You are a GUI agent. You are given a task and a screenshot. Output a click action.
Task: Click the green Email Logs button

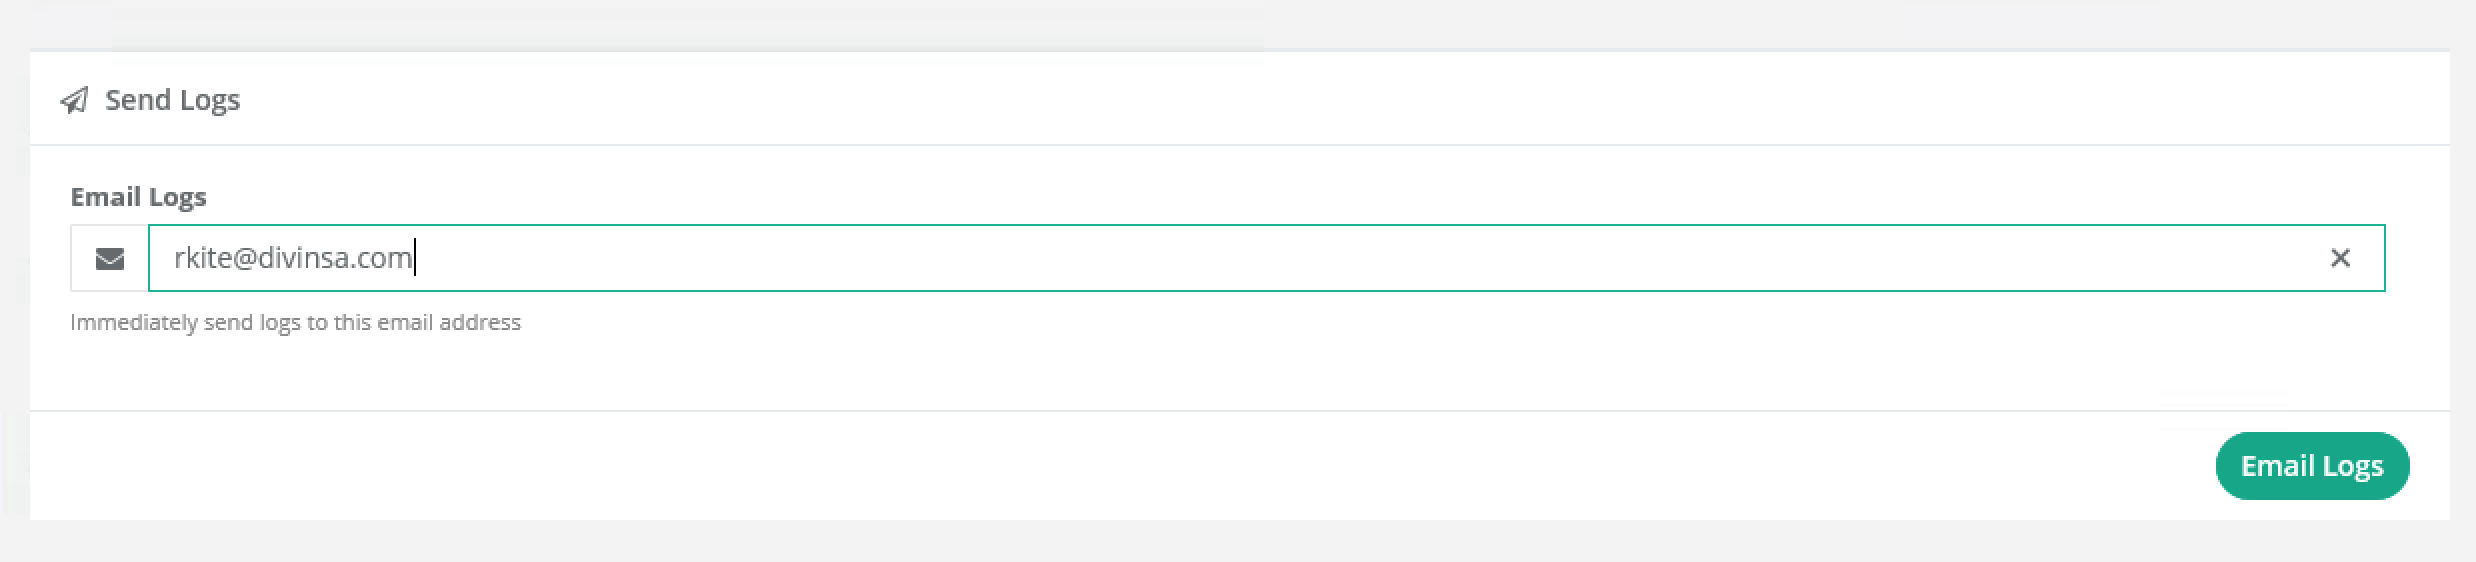(2312, 466)
